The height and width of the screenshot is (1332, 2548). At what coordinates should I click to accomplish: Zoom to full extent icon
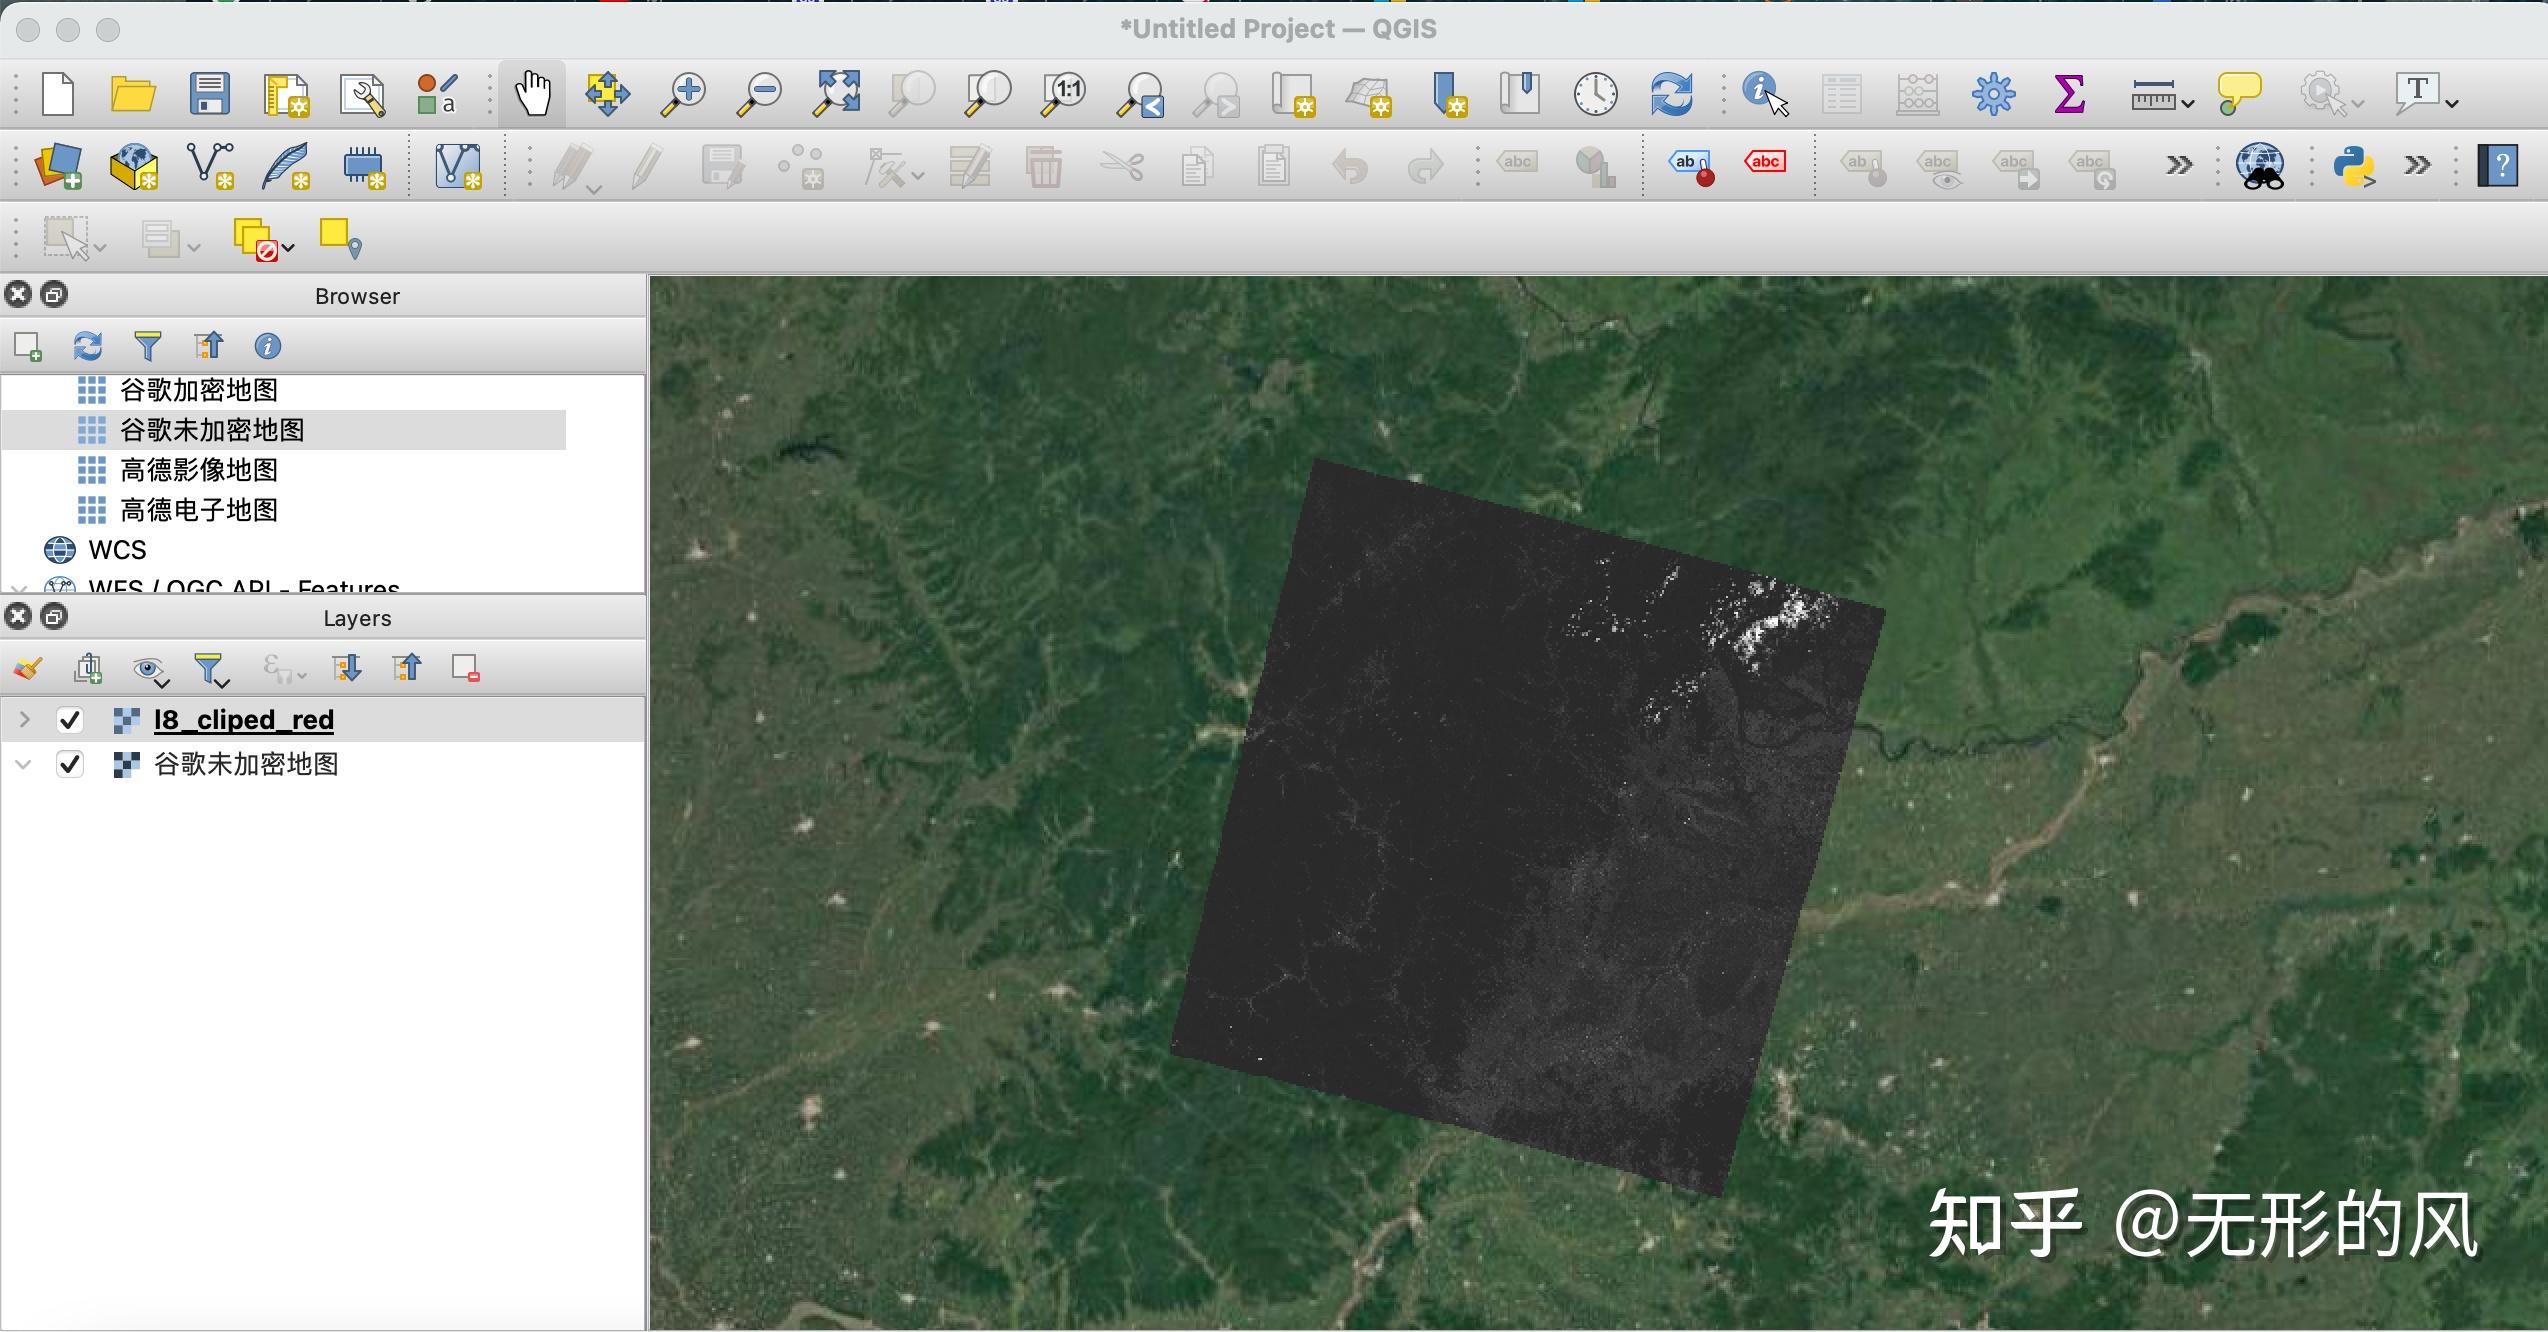(x=837, y=94)
